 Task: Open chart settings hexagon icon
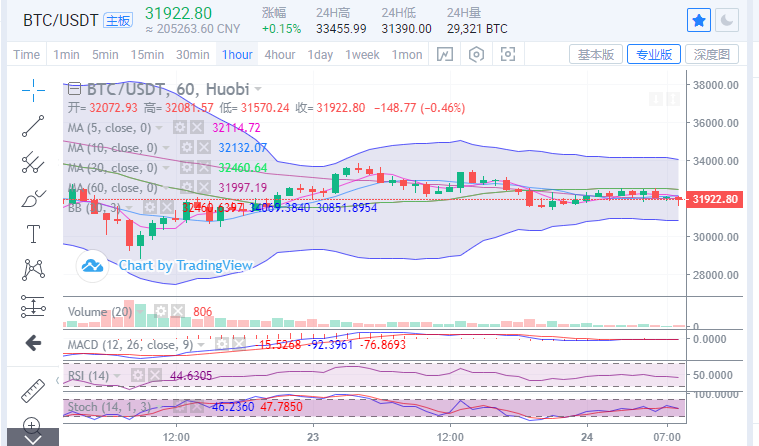(476, 54)
